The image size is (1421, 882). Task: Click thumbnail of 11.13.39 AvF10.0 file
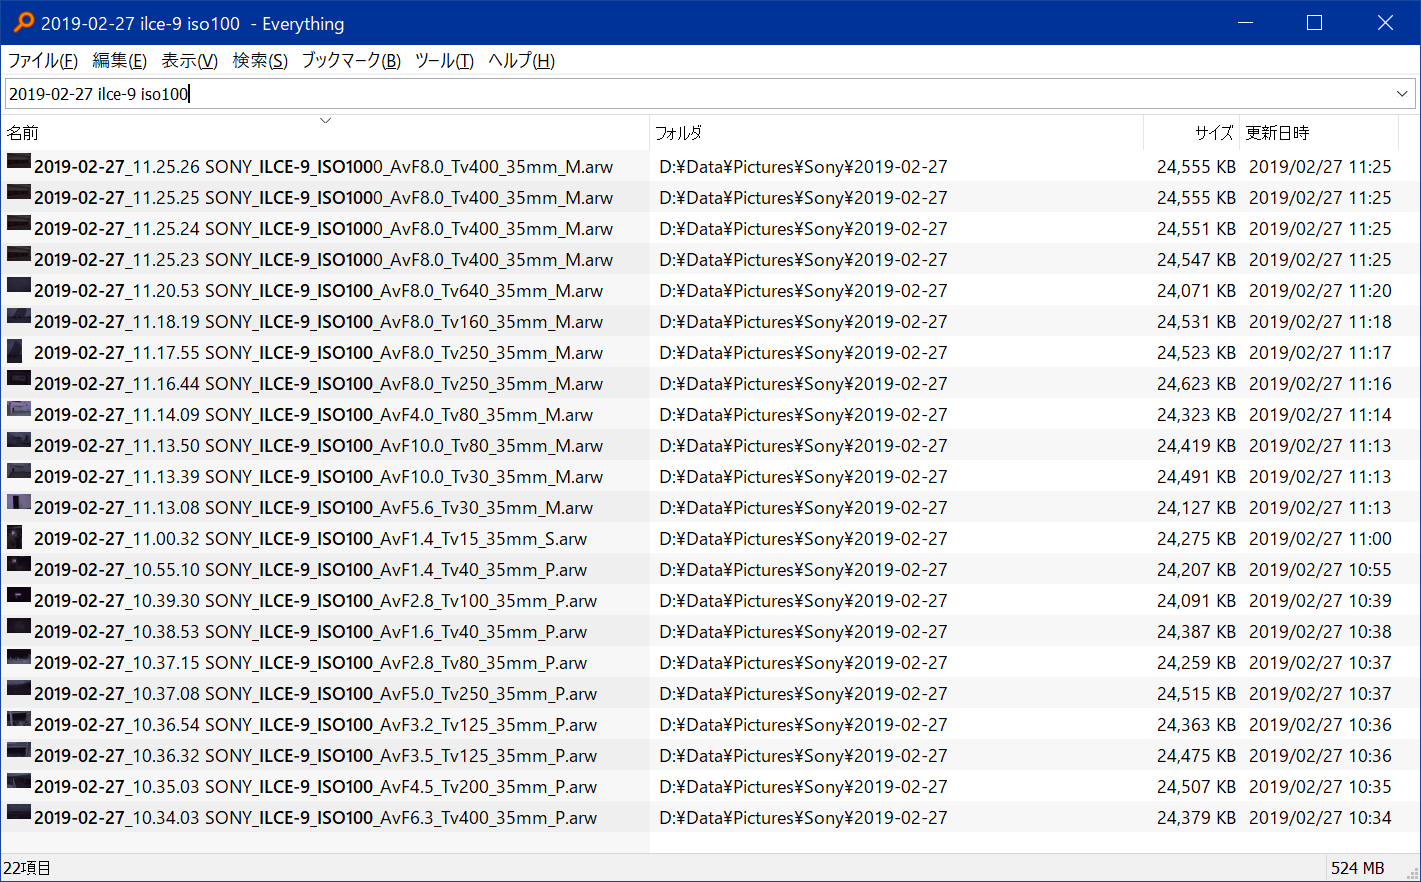18,471
